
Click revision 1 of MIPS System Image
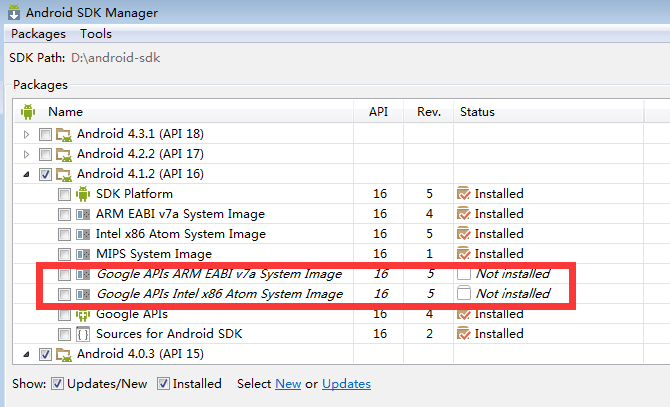click(429, 254)
